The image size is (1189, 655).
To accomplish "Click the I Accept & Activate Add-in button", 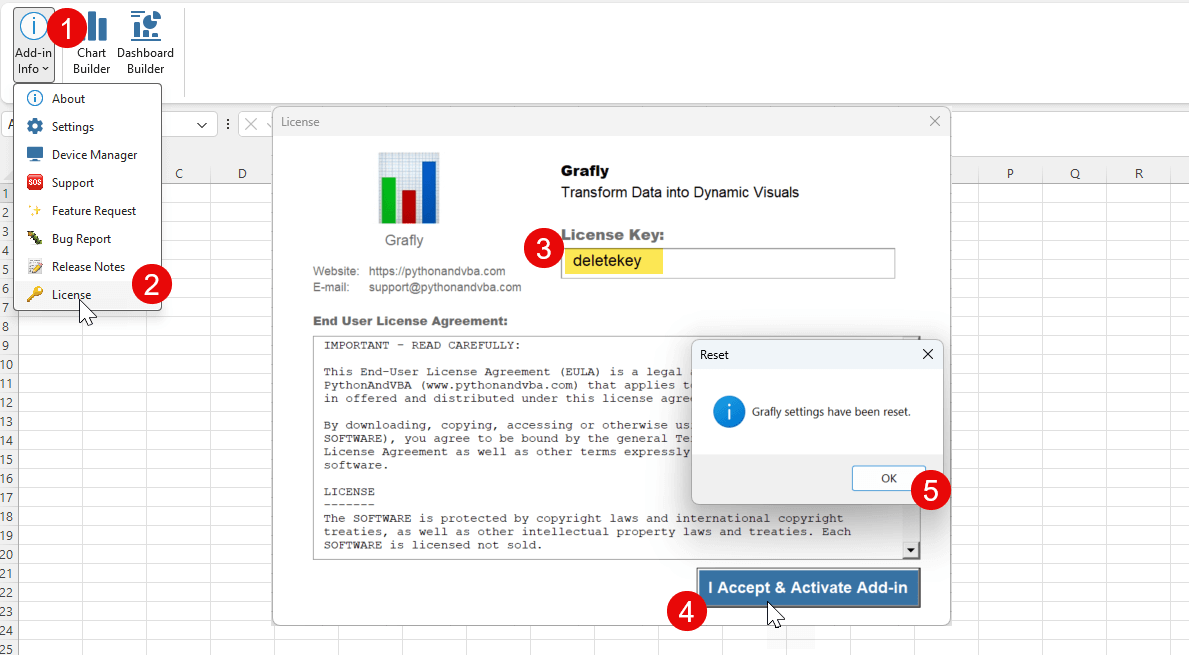I will point(807,588).
